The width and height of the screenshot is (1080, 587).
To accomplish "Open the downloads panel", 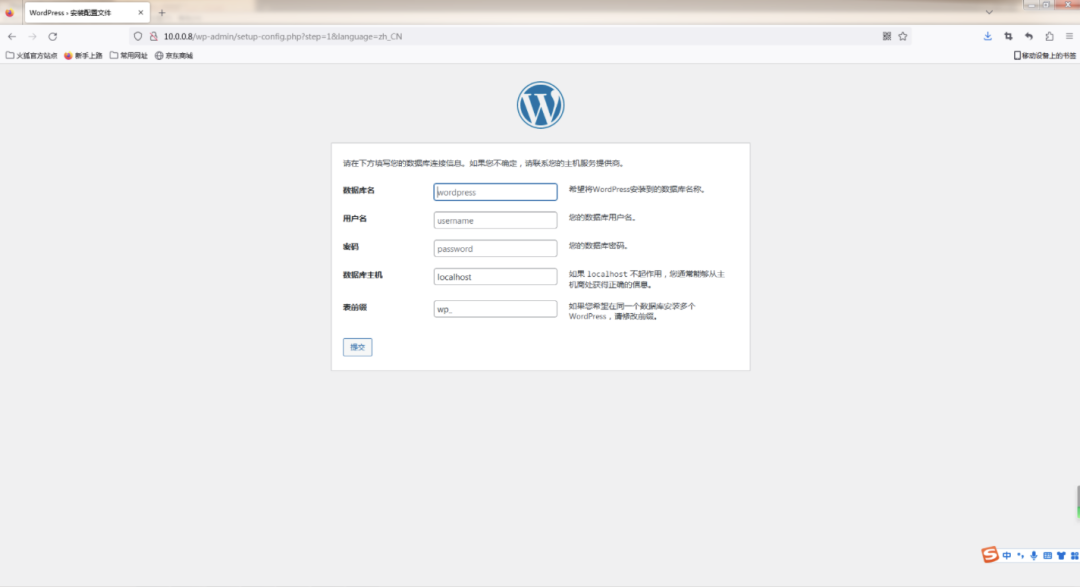I will (988, 36).
